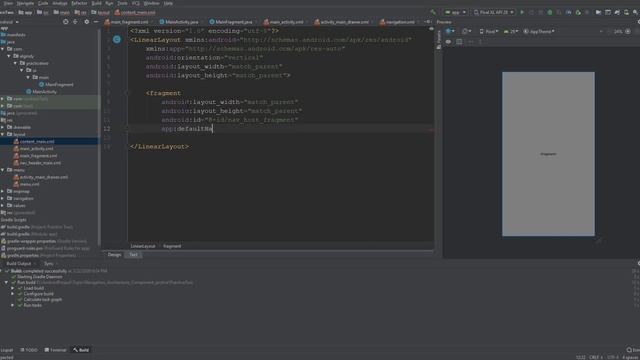Toggle view options eye icon in Preview
The image size is (640, 360).
click(x=448, y=42)
